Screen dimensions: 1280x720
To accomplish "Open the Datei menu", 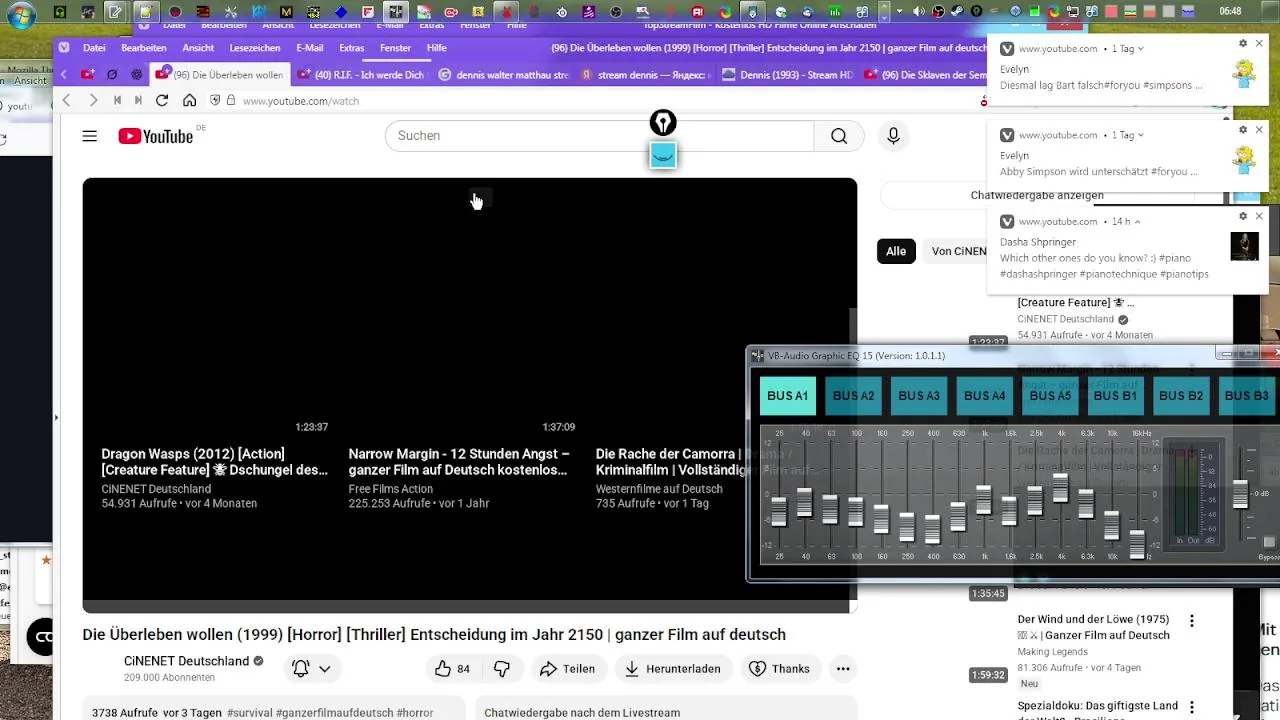I will coord(94,48).
